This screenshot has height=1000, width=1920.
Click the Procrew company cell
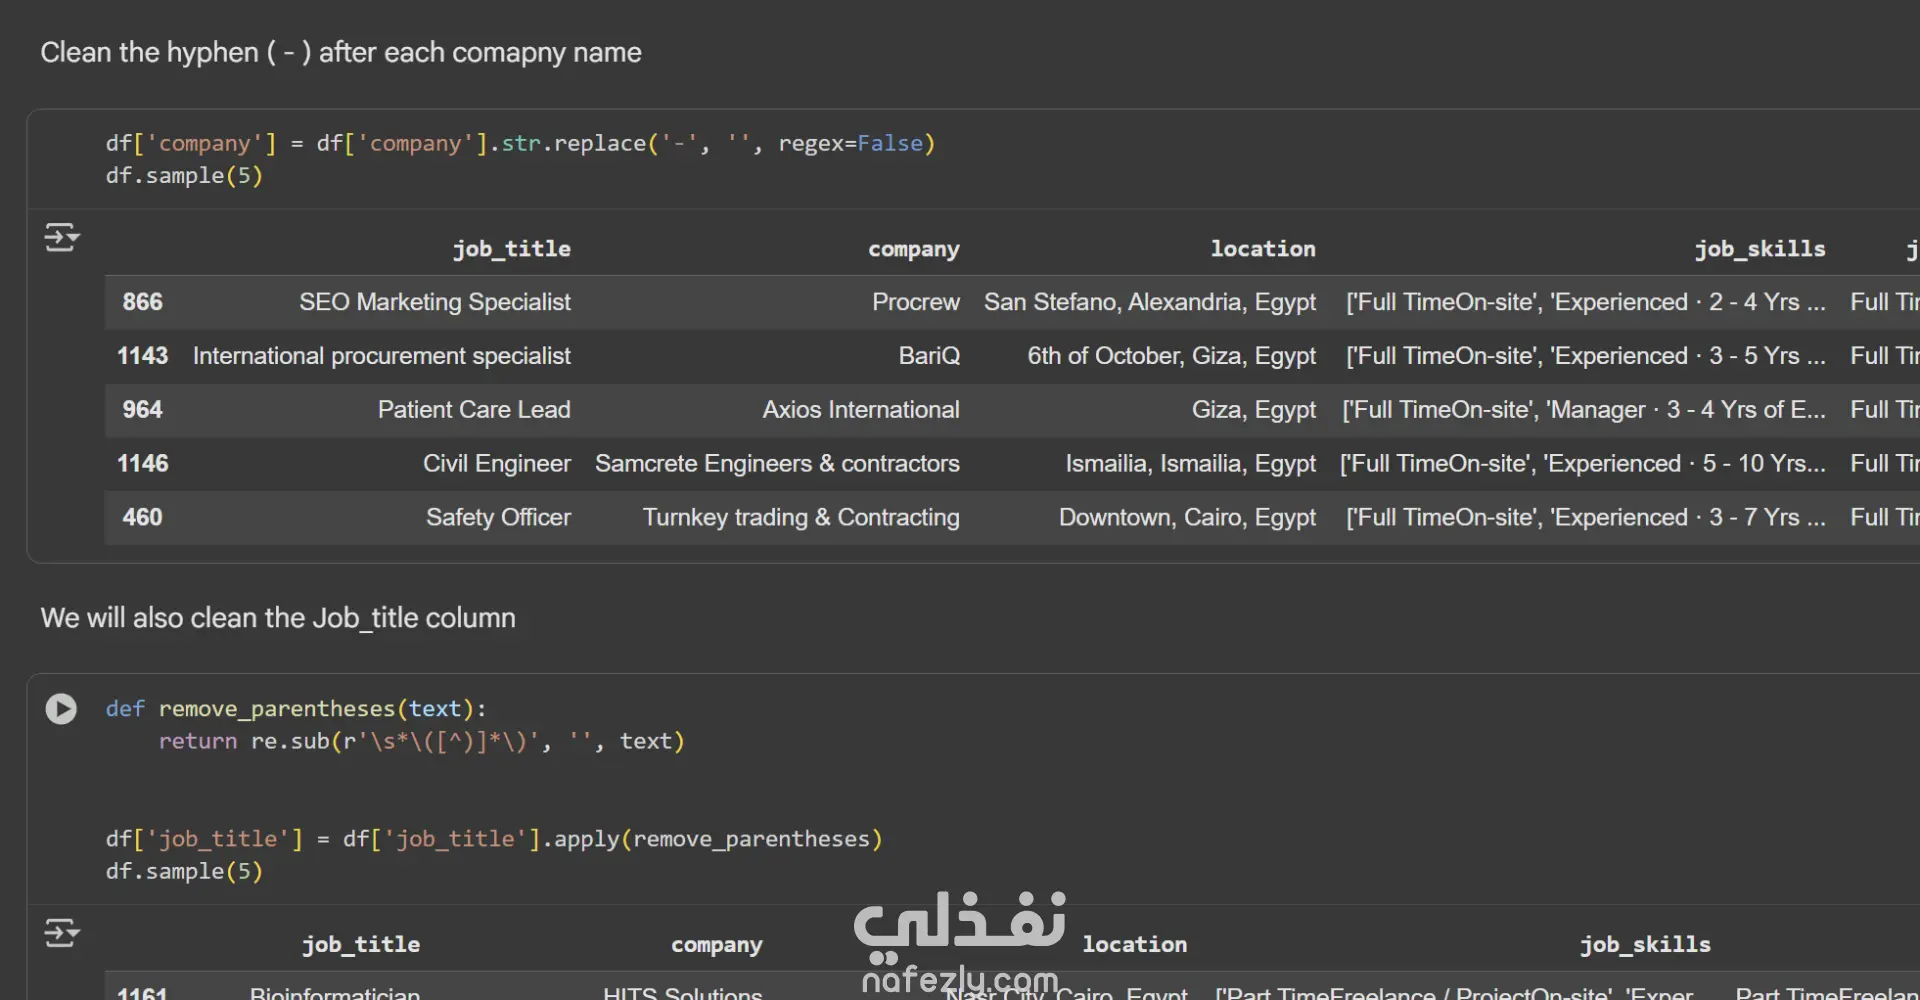[915, 302]
